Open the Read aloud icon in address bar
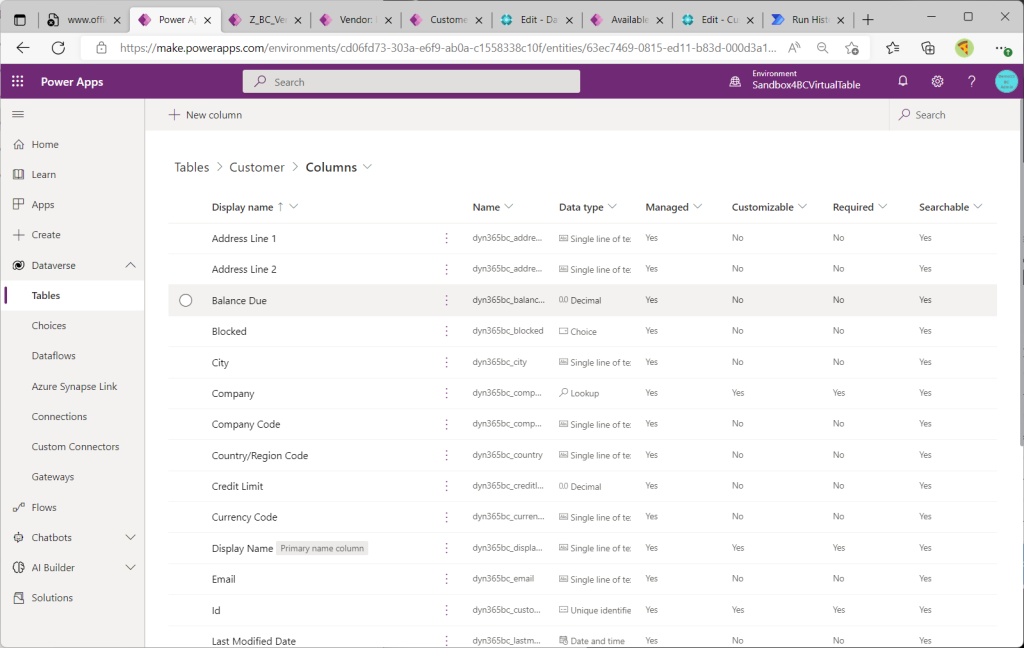1024x648 pixels. click(x=794, y=48)
